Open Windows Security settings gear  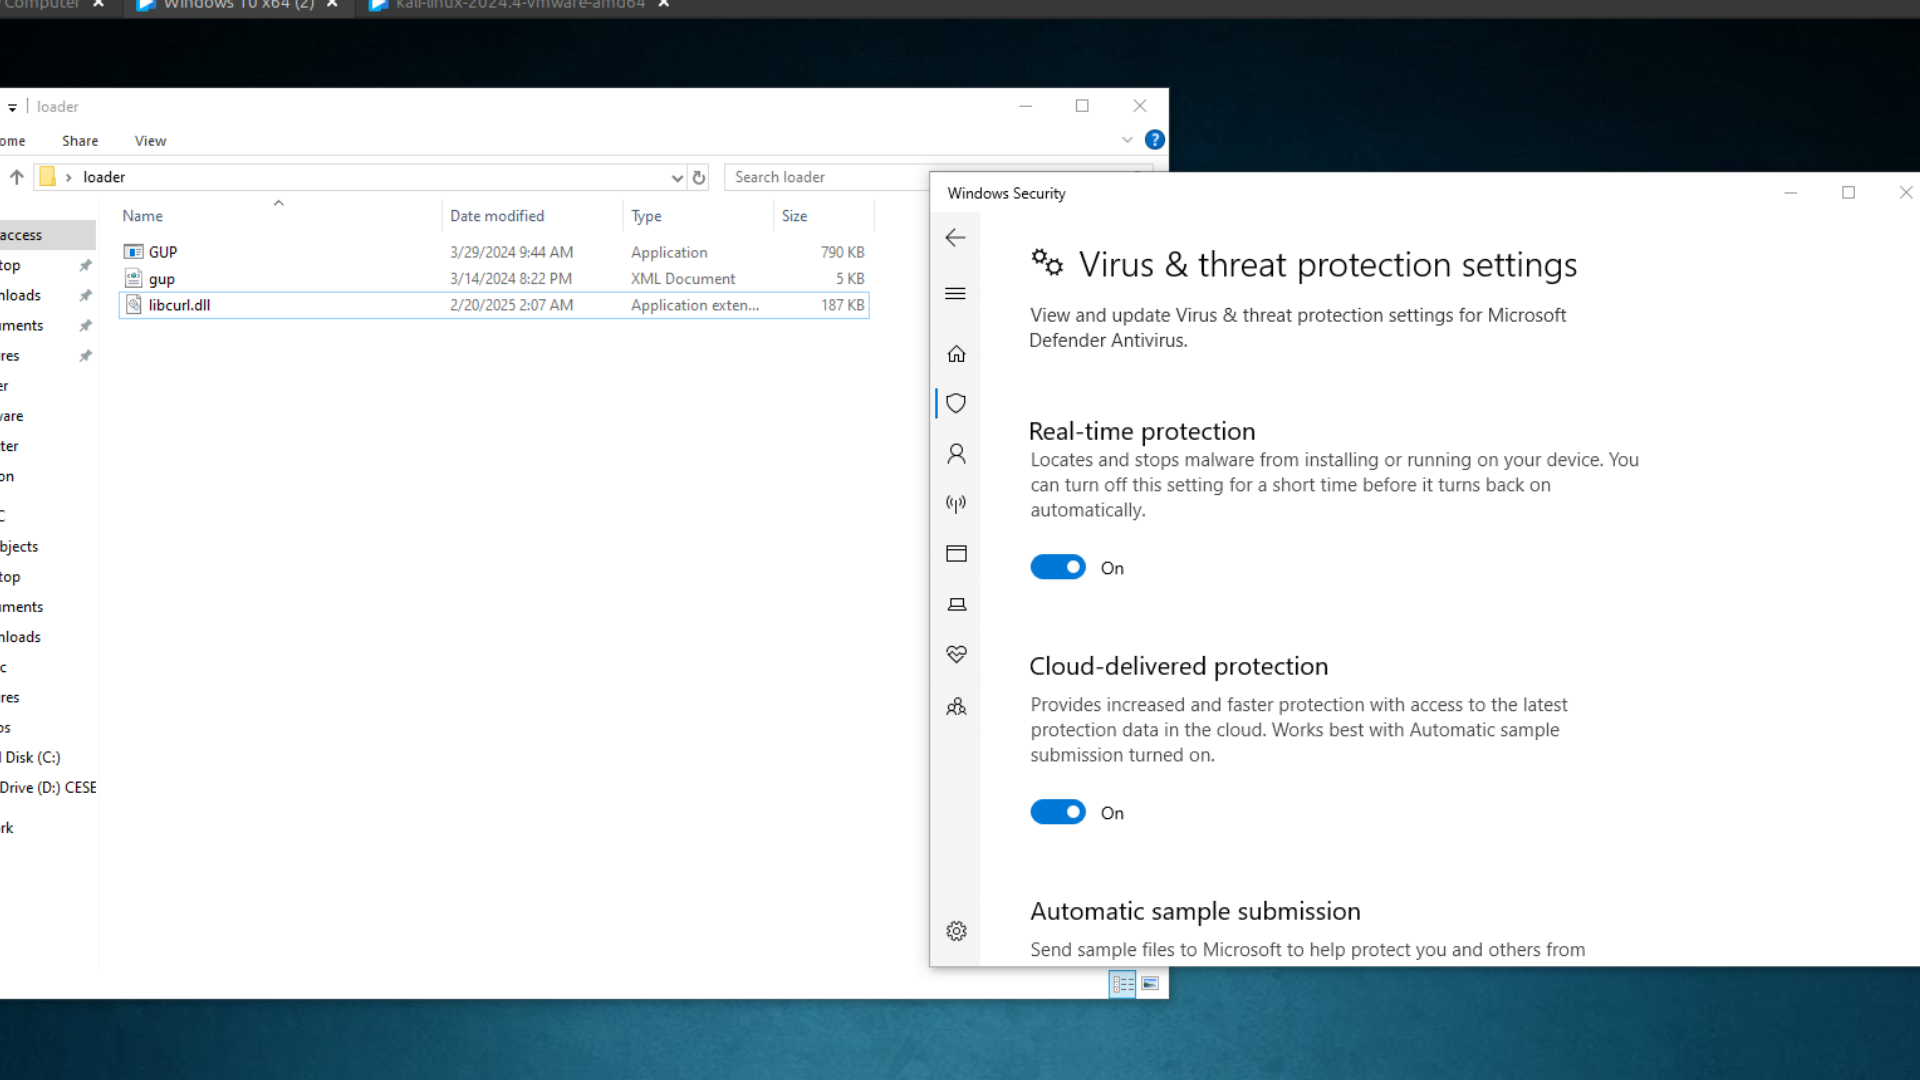click(956, 931)
